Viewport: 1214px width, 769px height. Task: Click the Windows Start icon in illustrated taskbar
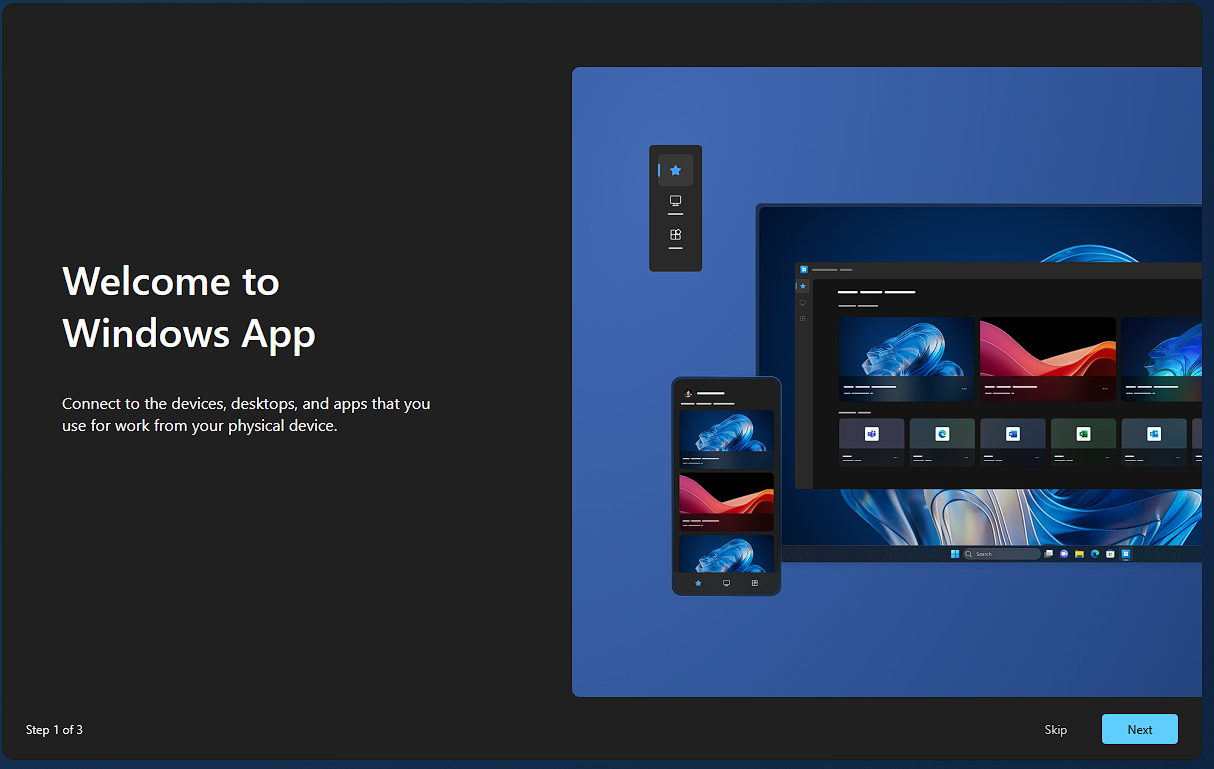pyautogui.click(x=955, y=553)
